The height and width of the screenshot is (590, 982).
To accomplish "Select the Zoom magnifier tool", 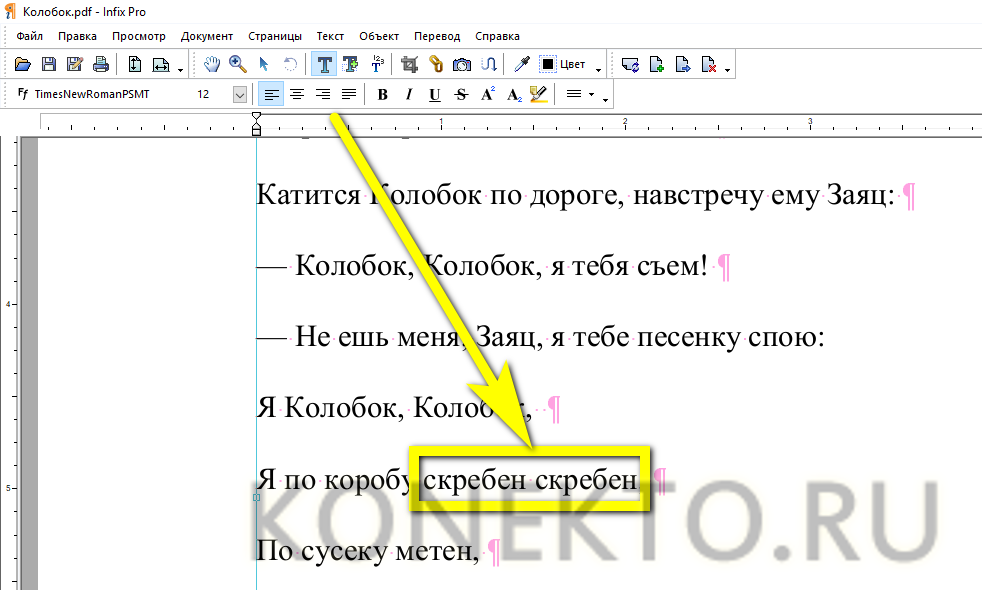I will (238, 64).
